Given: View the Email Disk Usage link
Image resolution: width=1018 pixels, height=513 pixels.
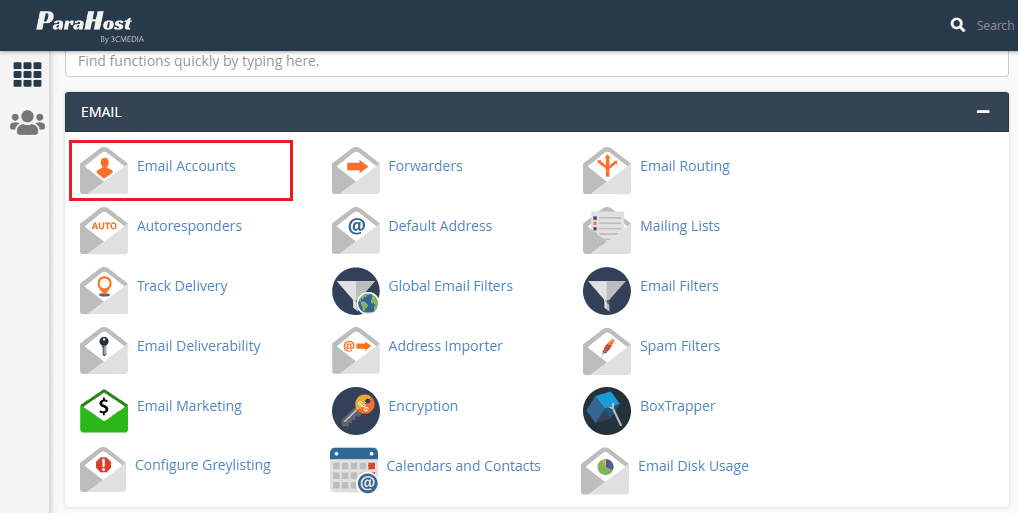Looking at the screenshot, I should tap(693, 466).
